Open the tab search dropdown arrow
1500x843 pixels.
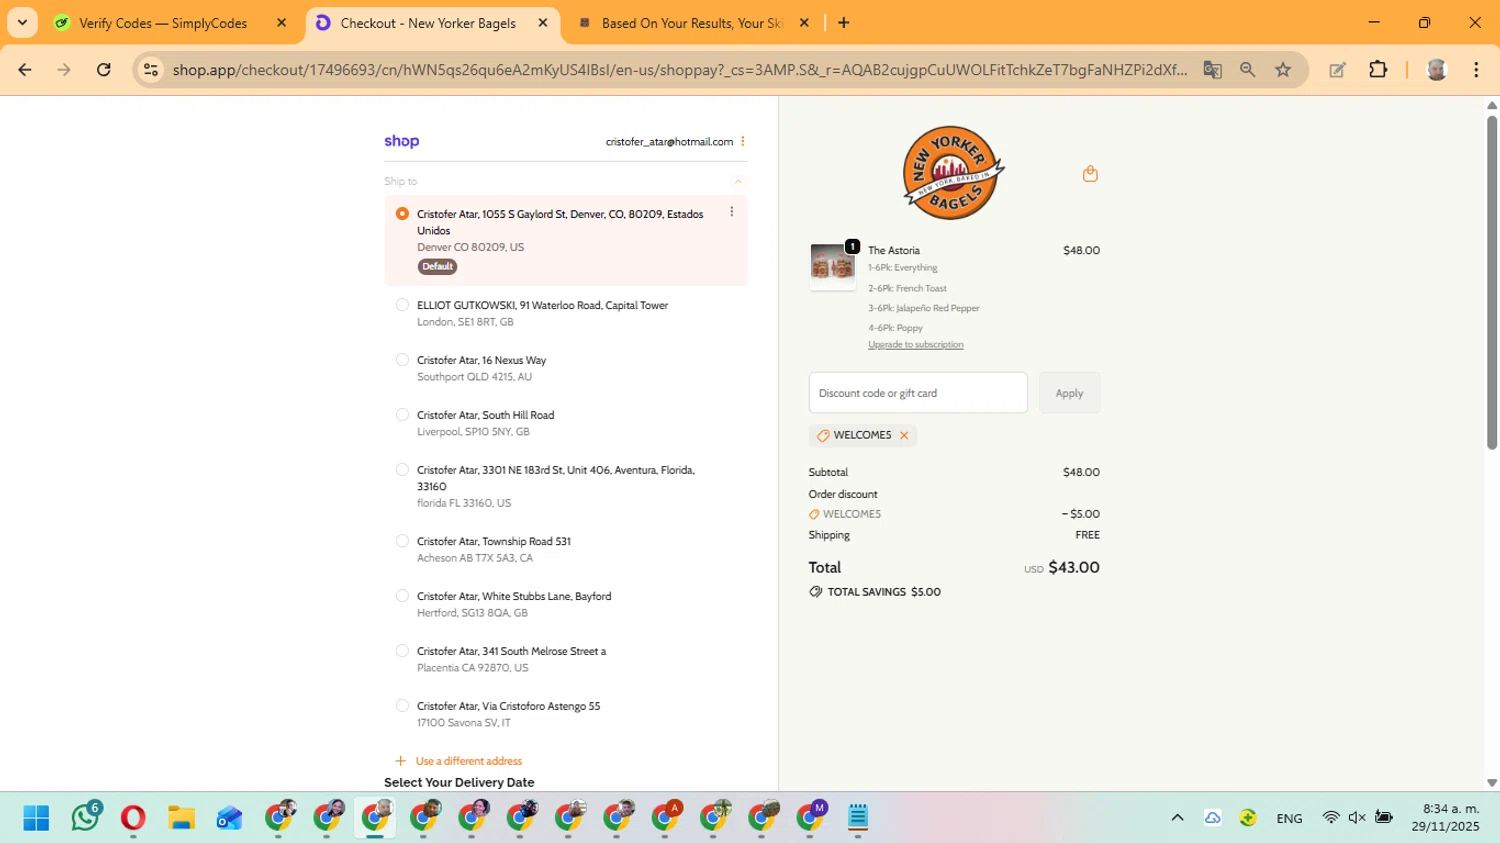[x=22, y=23]
